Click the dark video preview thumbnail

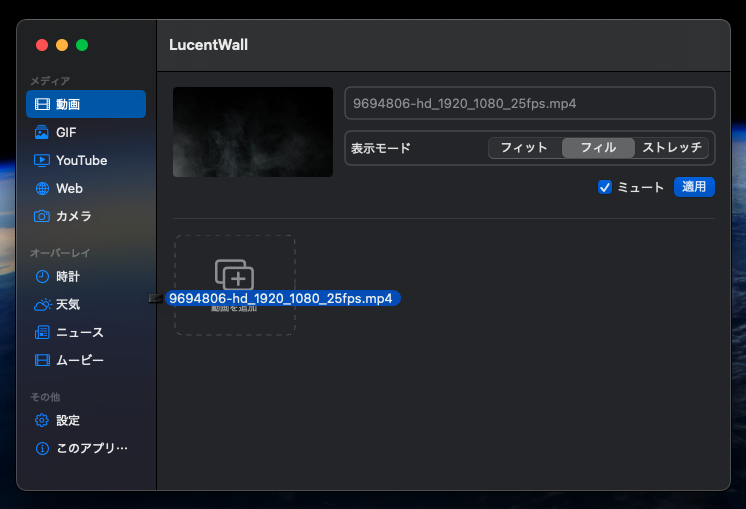(x=253, y=132)
